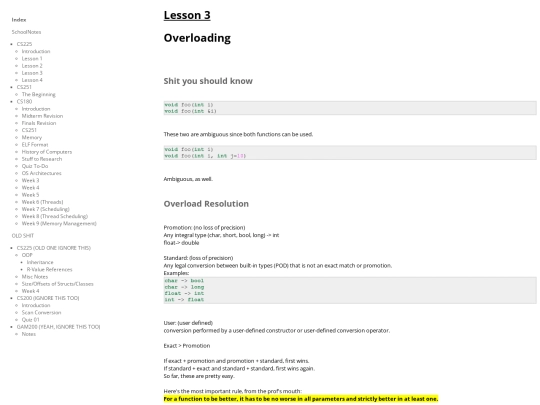The width and height of the screenshot is (540, 405).
Task: Open Quiz 01 page
Action: coord(30,320)
